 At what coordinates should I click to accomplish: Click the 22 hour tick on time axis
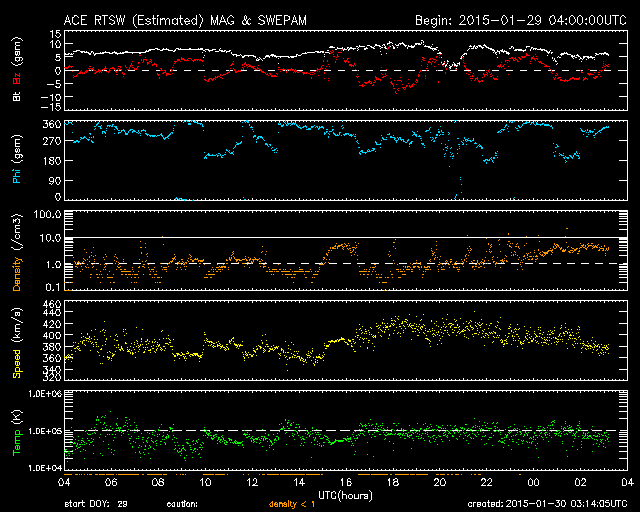coord(487,482)
